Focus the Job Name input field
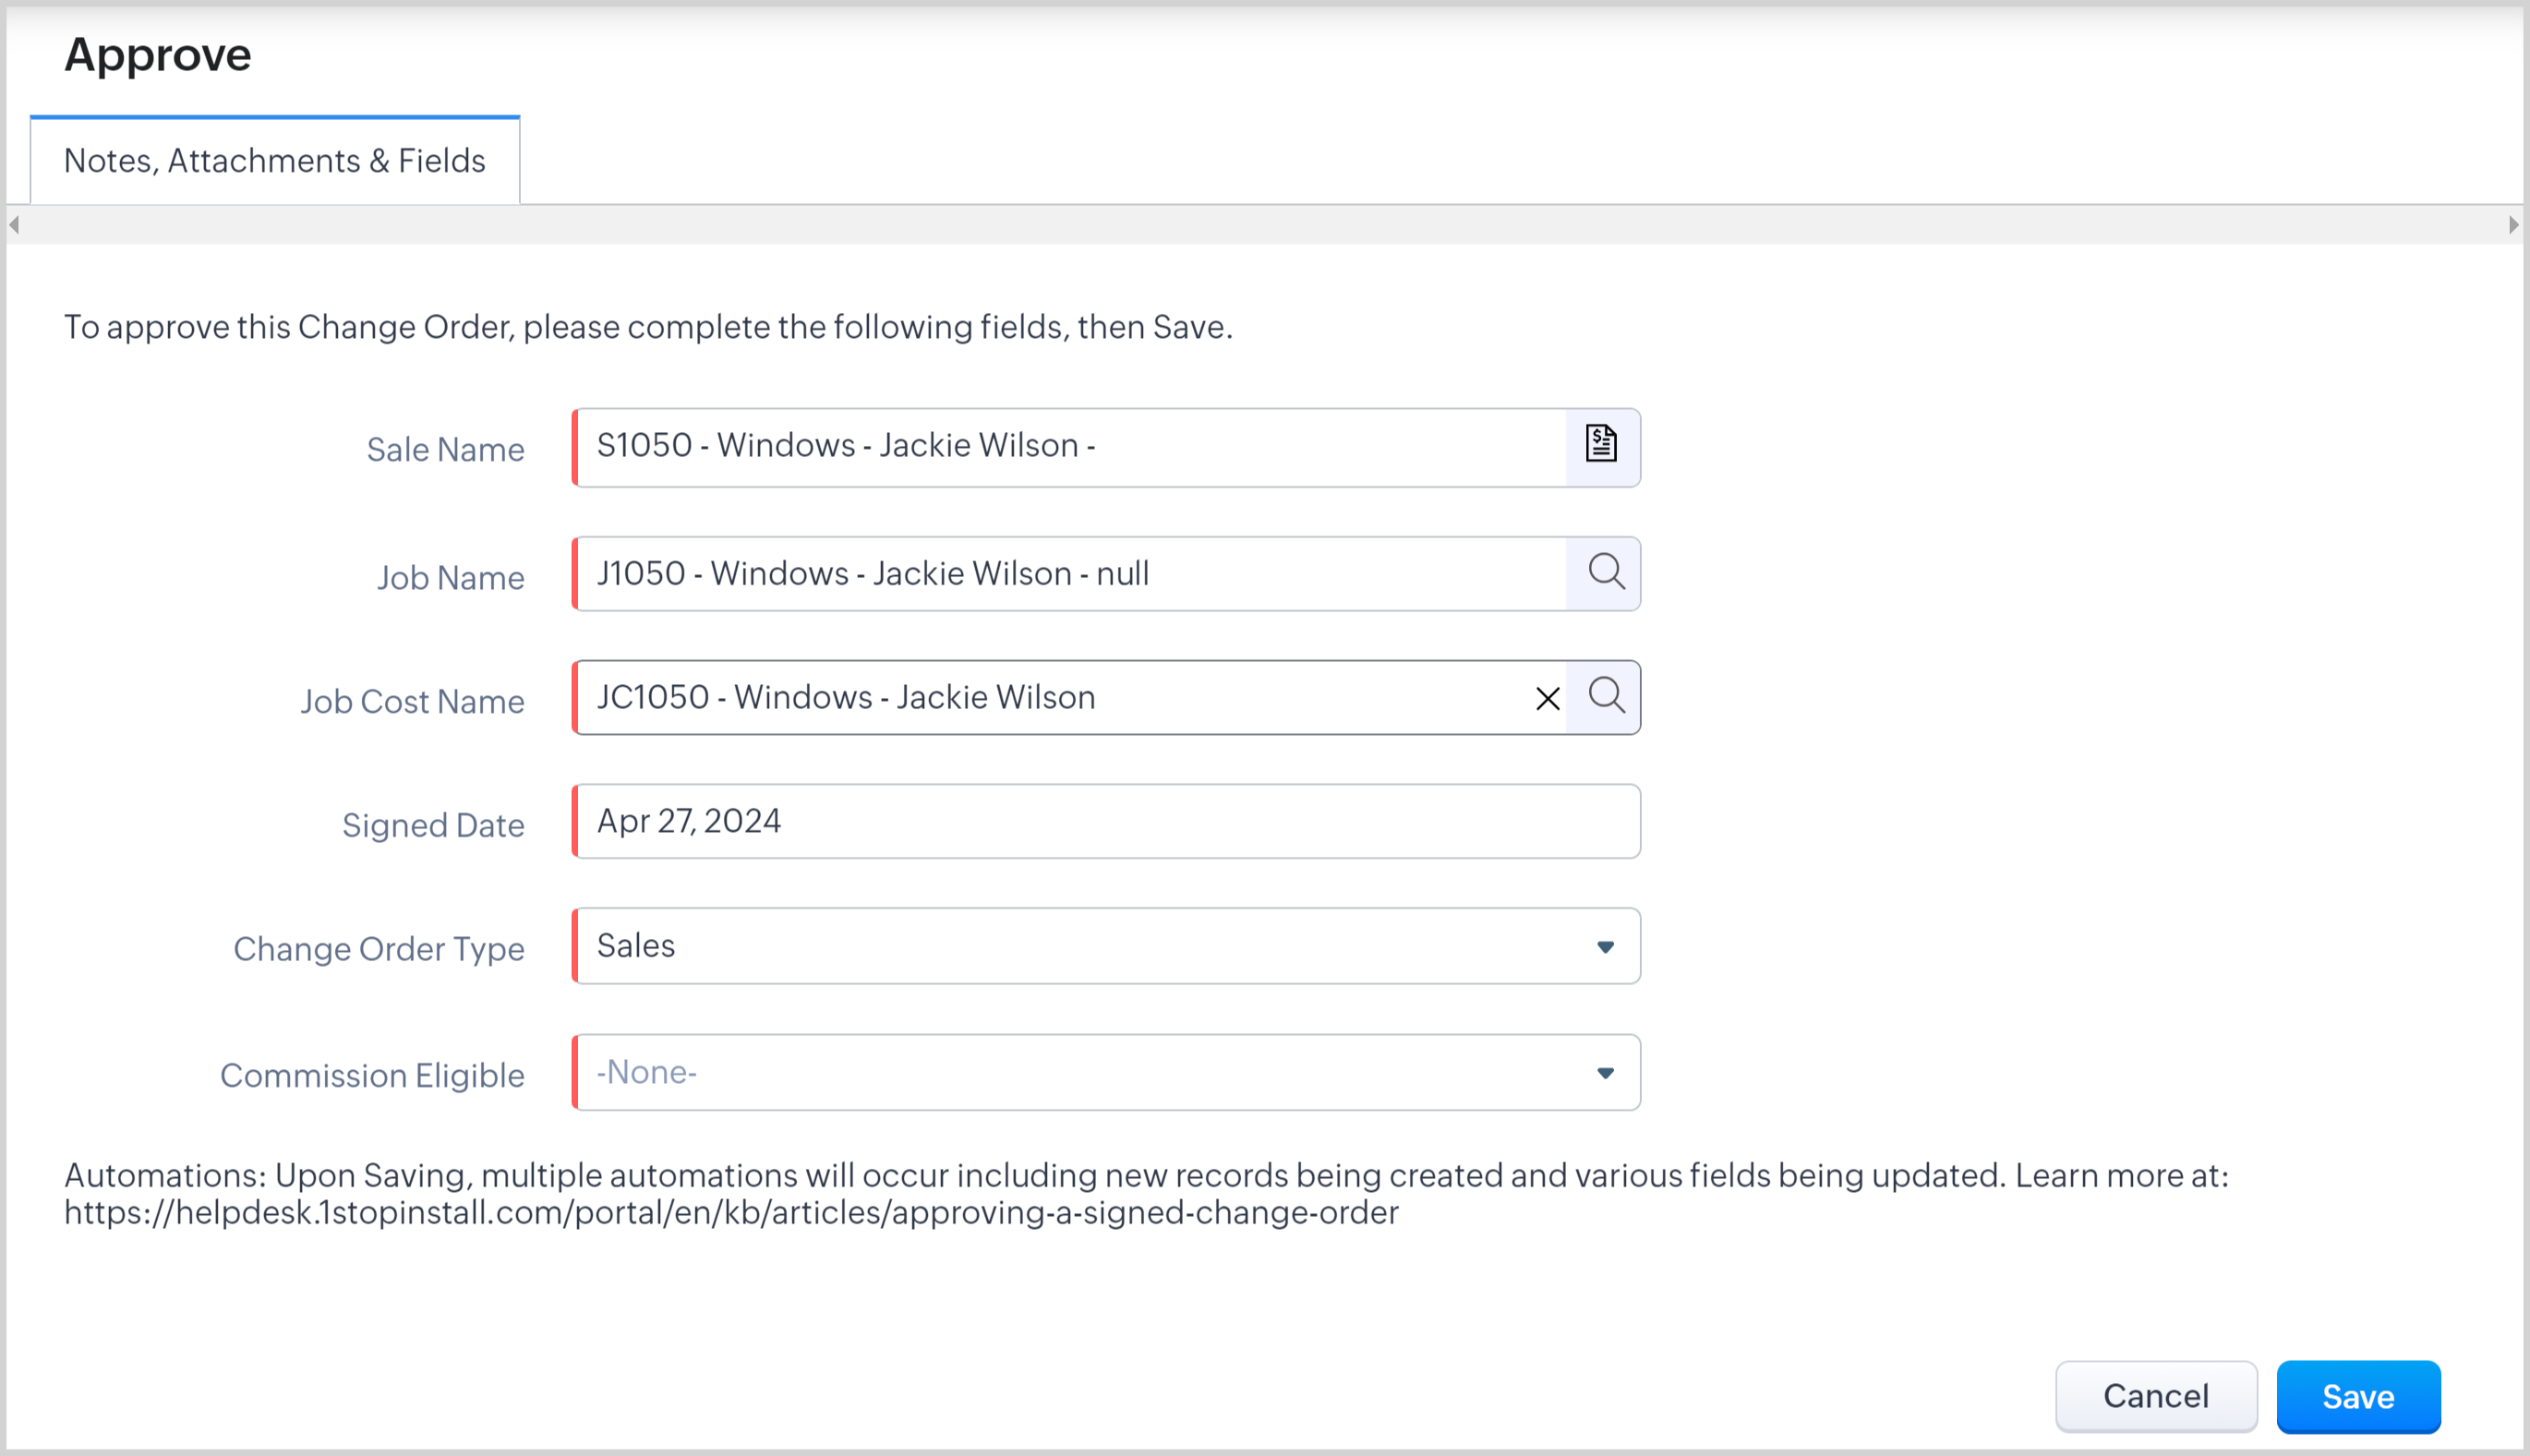The width and height of the screenshot is (2530, 1456). pos(1070,574)
